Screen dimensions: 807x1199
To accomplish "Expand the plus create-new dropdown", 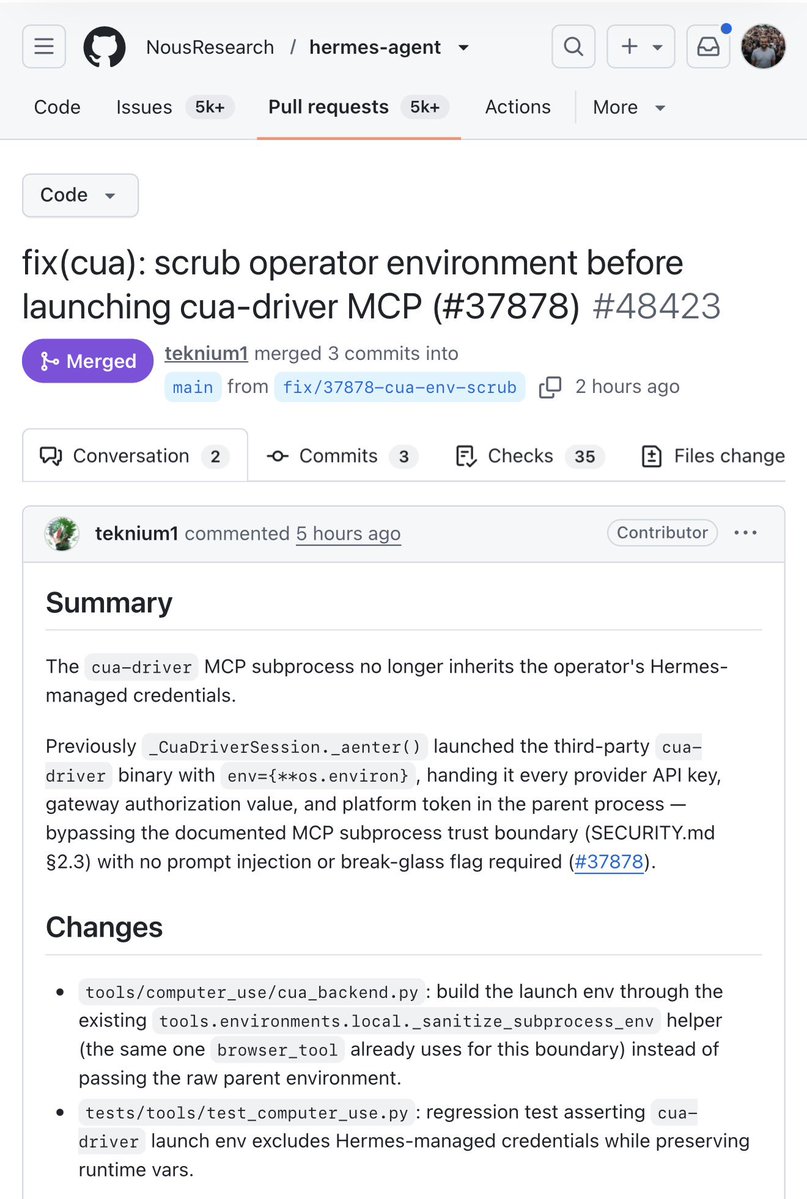I will click(641, 47).
